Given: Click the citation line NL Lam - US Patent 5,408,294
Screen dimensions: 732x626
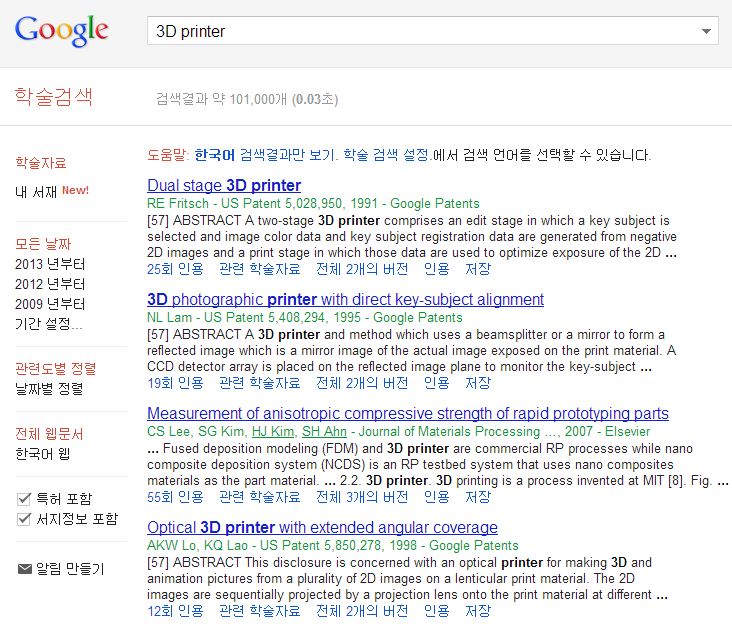Looking at the screenshot, I should click(x=305, y=317).
